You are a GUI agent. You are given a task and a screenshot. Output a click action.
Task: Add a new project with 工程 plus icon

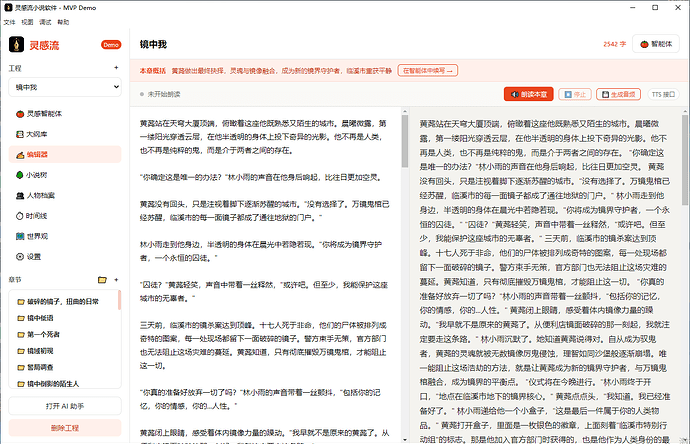116,68
